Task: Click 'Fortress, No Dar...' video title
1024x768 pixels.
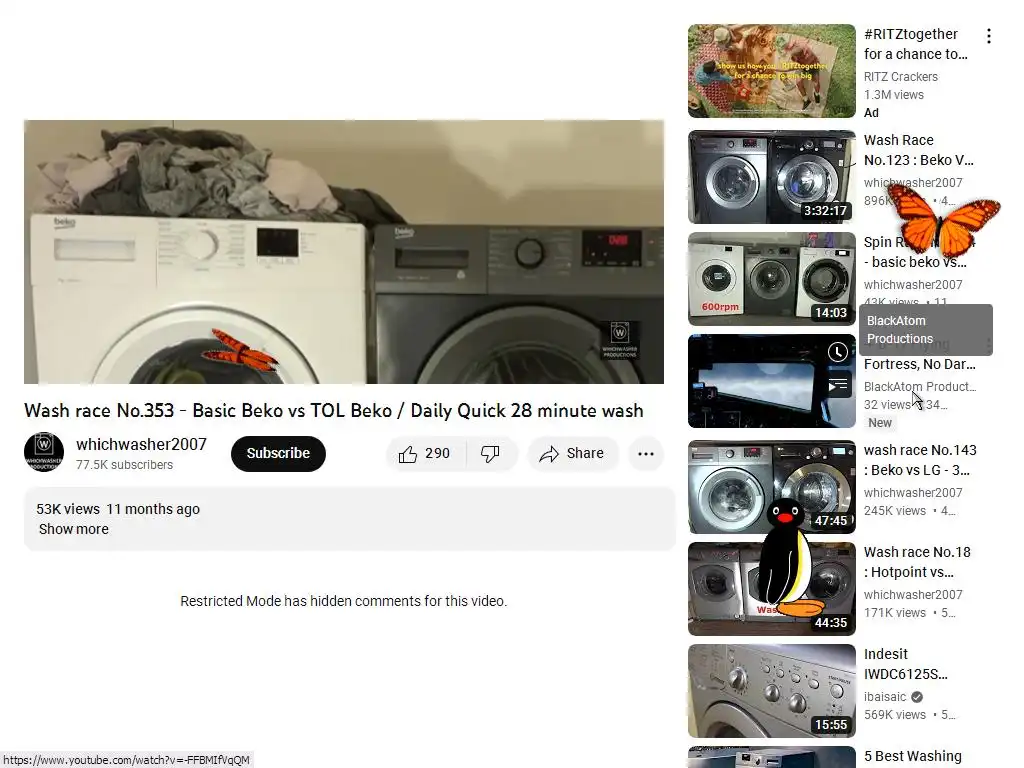Action: (920, 364)
